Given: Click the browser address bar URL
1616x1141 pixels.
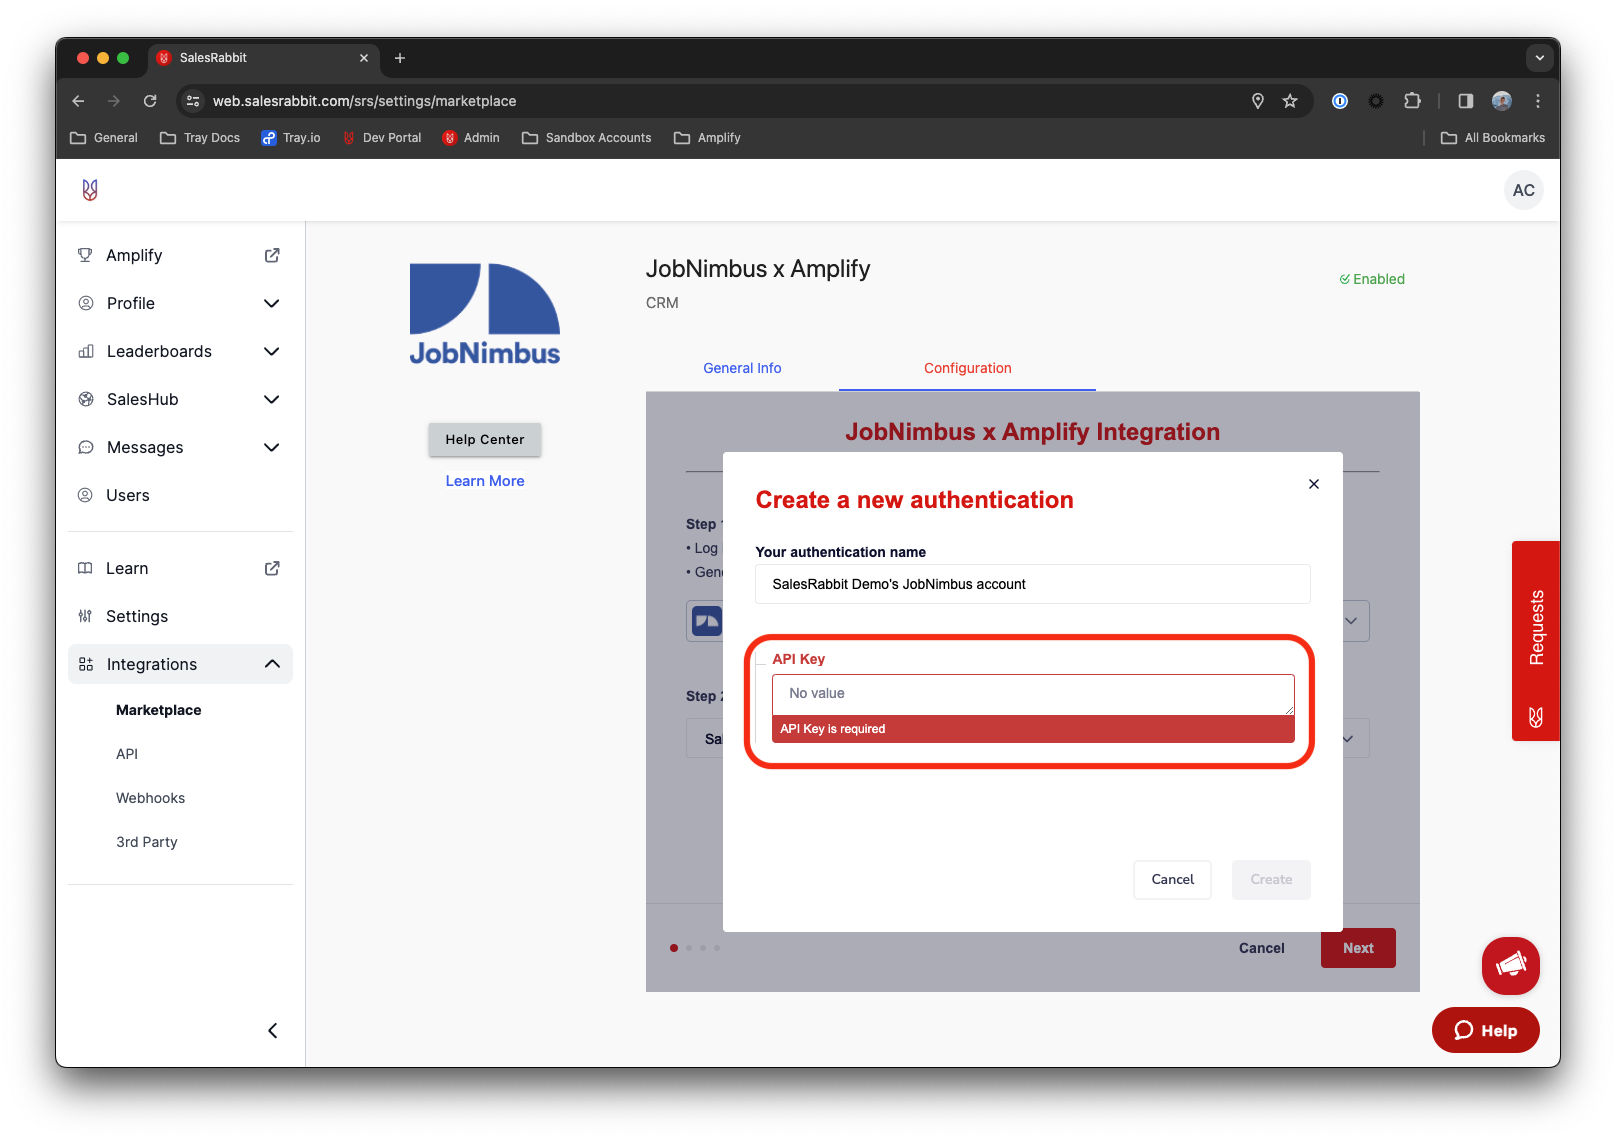Looking at the screenshot, I should (364, 101).
